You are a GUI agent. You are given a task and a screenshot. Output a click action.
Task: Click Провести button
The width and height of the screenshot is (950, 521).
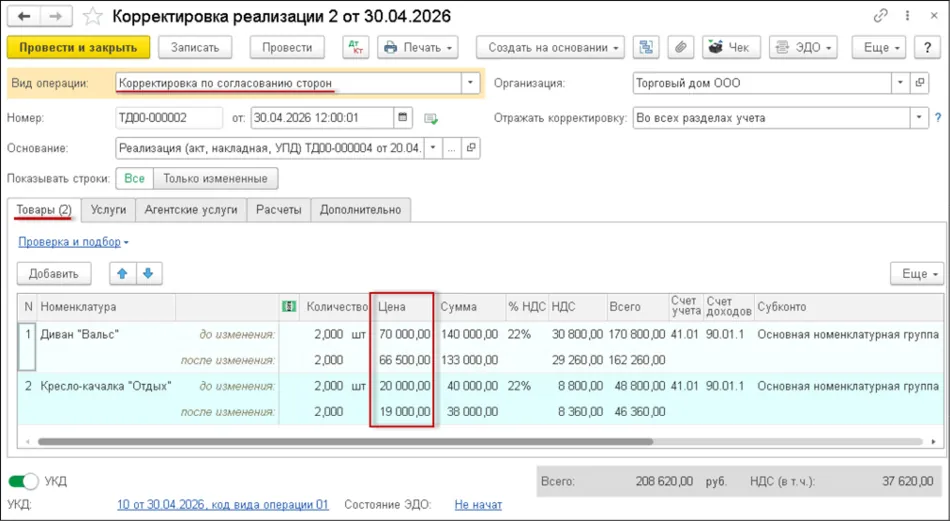pos(287,47)
